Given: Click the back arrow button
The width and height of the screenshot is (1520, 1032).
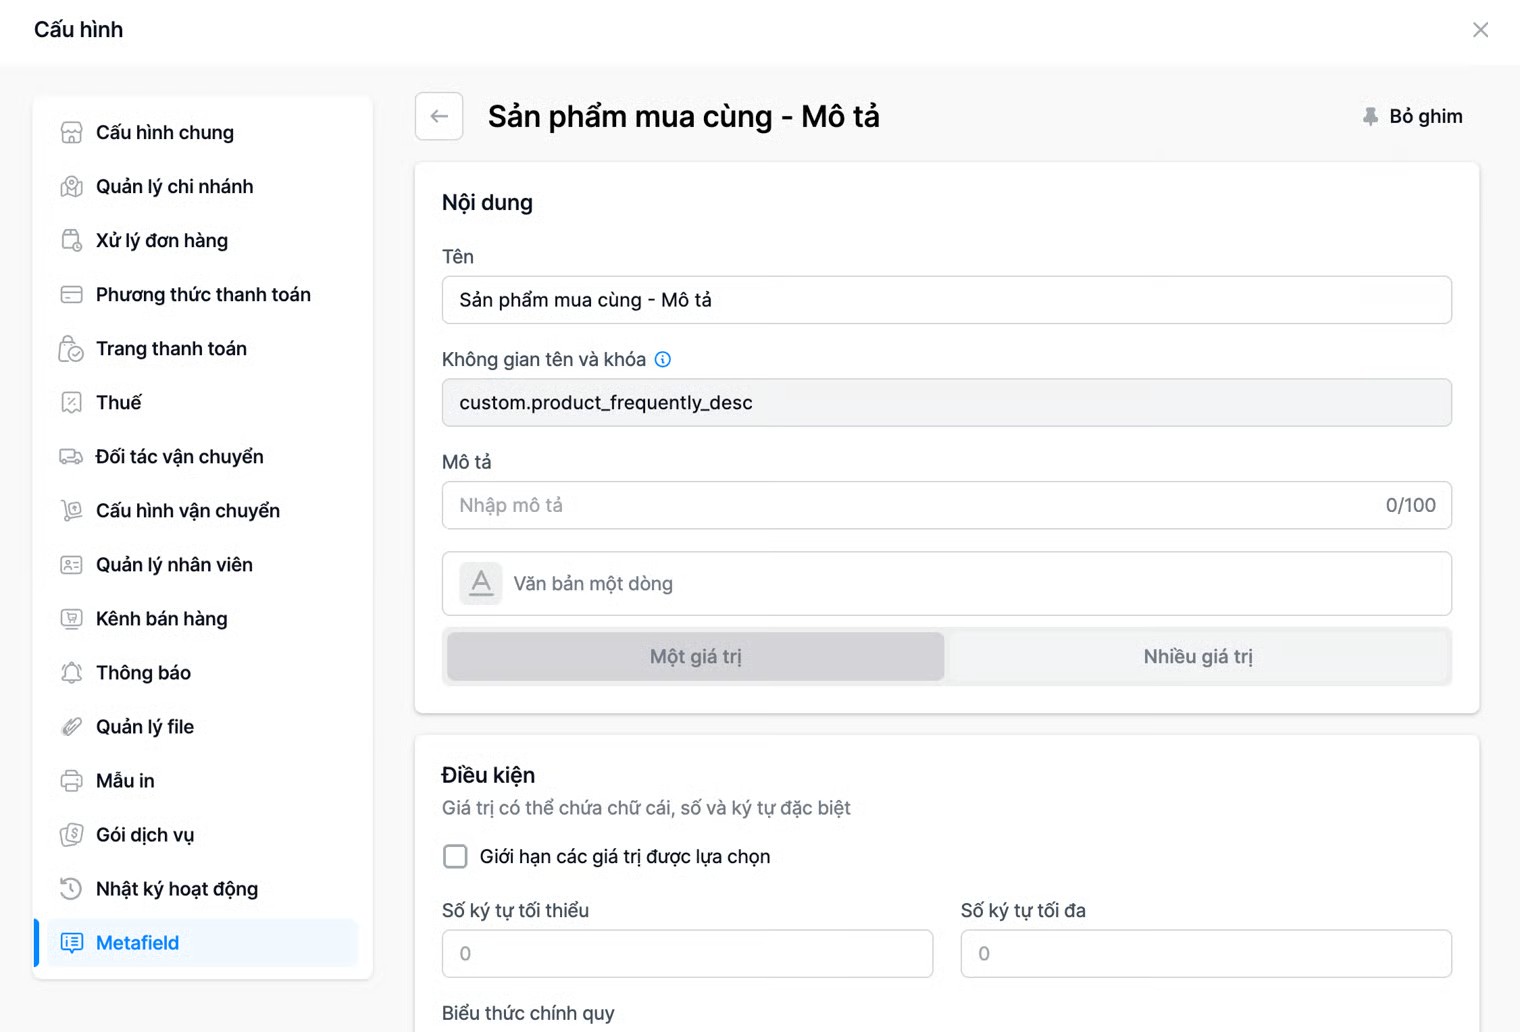Looking at the screenshot, I should click(x=439, y=116).
